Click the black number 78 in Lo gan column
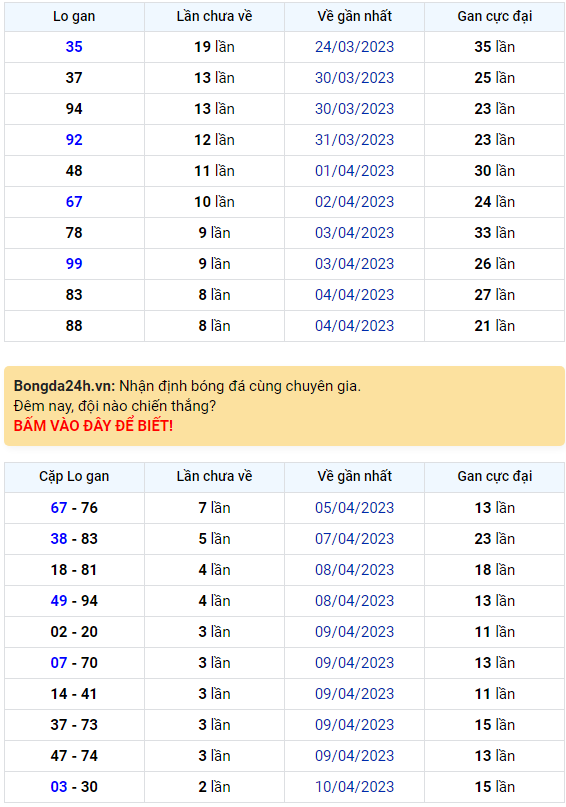 (x=74, y=233)
